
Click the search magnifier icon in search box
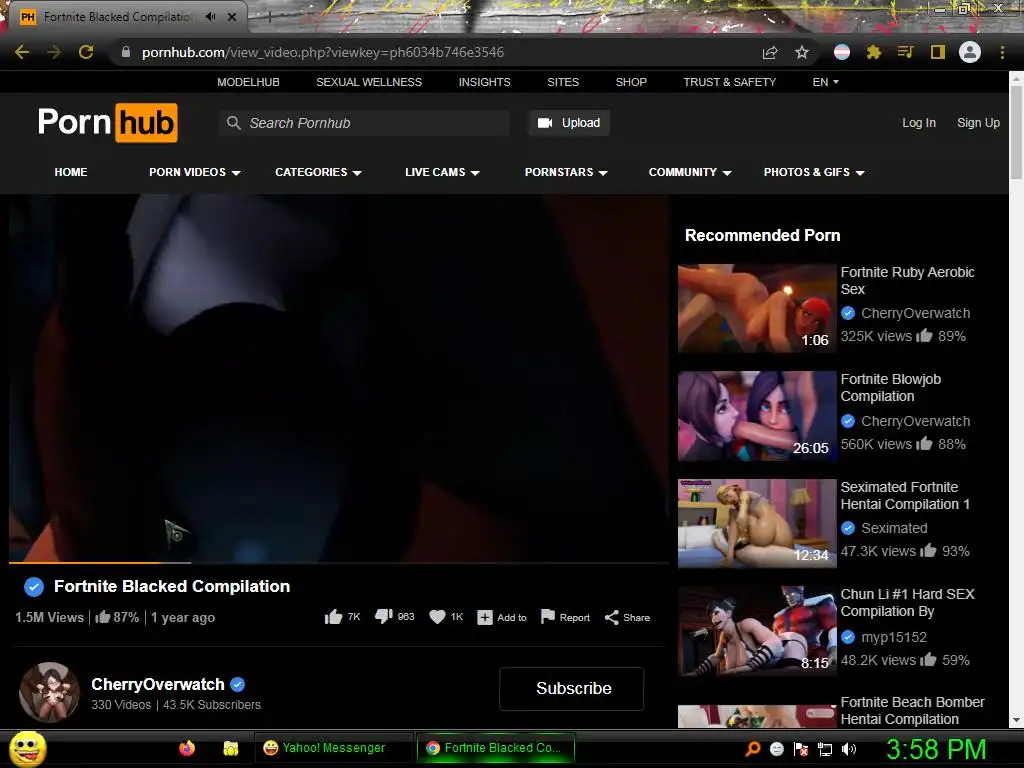coord(233,123)
